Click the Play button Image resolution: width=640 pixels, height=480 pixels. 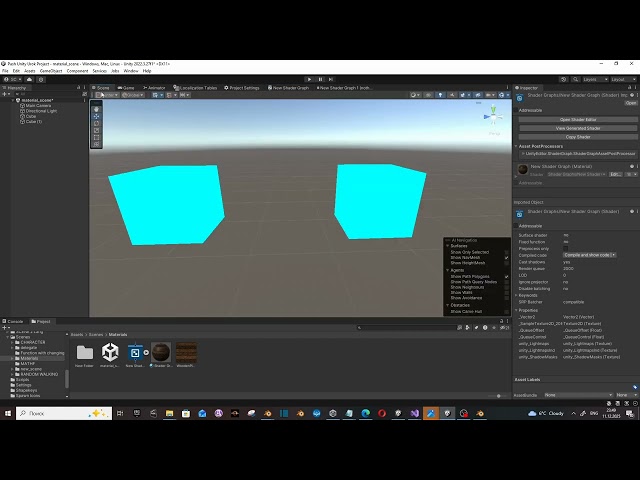pyautogui.click(x=309, y=79)
